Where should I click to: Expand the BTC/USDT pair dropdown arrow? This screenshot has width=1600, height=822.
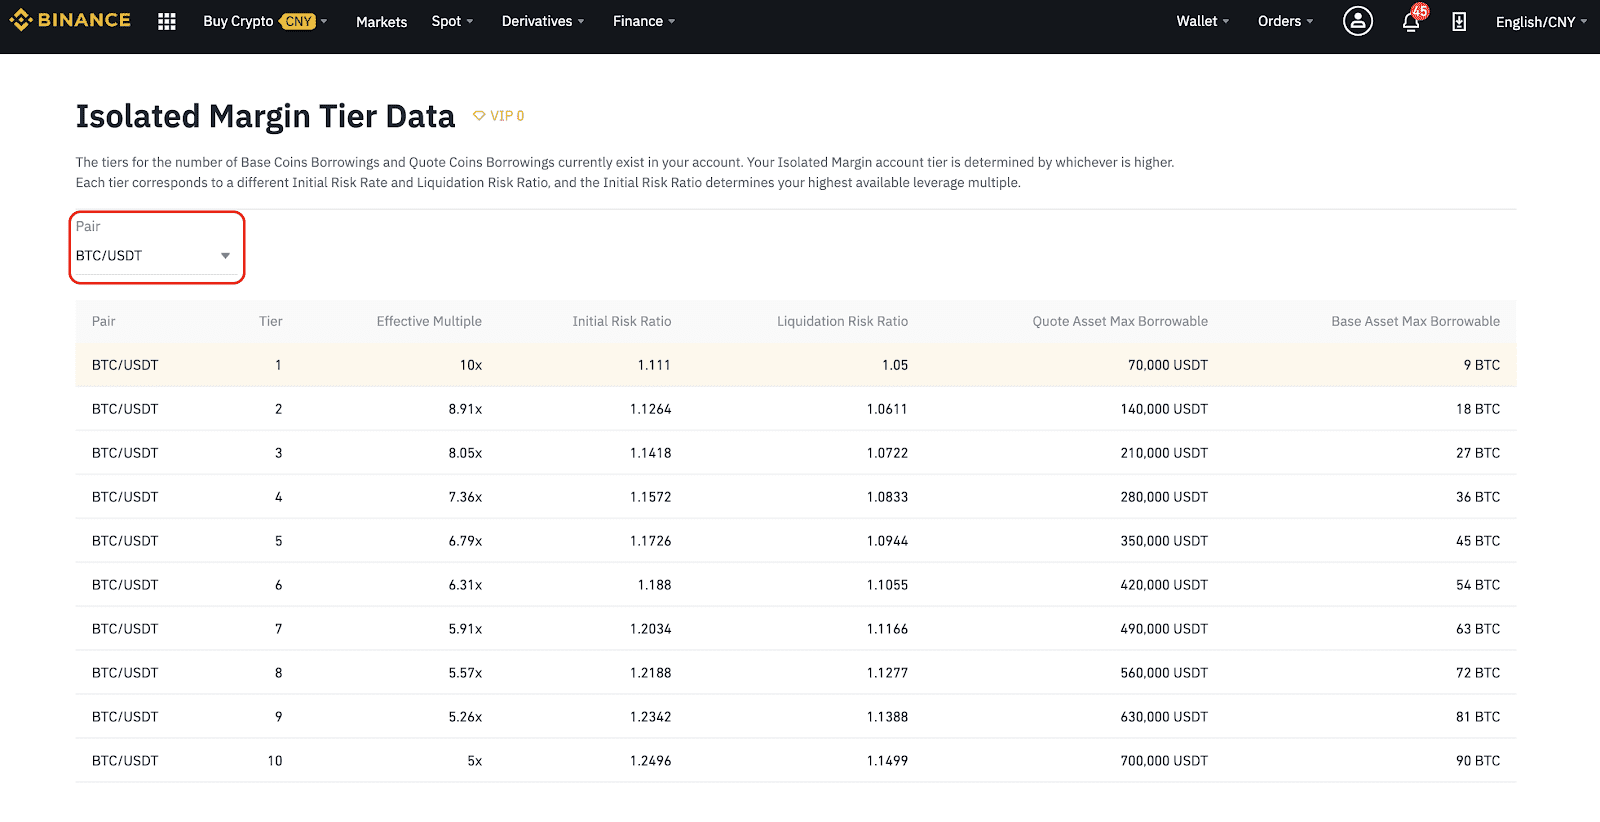coord(225,256)
